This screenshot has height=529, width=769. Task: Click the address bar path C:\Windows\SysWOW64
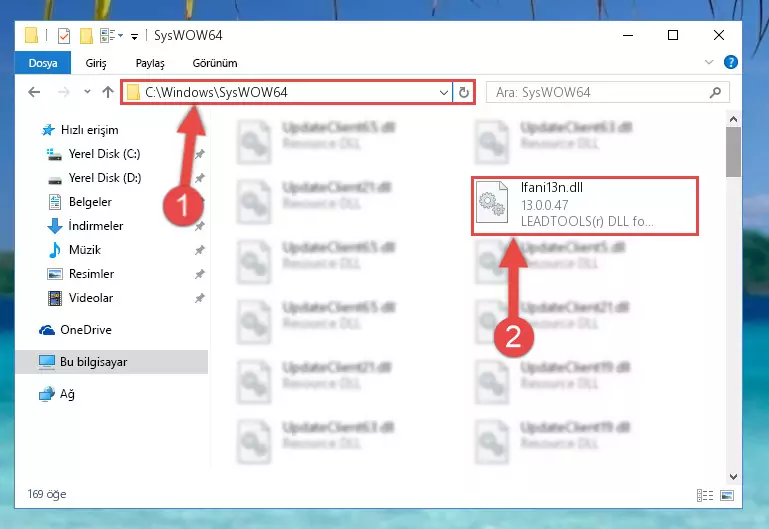point(216,92)
